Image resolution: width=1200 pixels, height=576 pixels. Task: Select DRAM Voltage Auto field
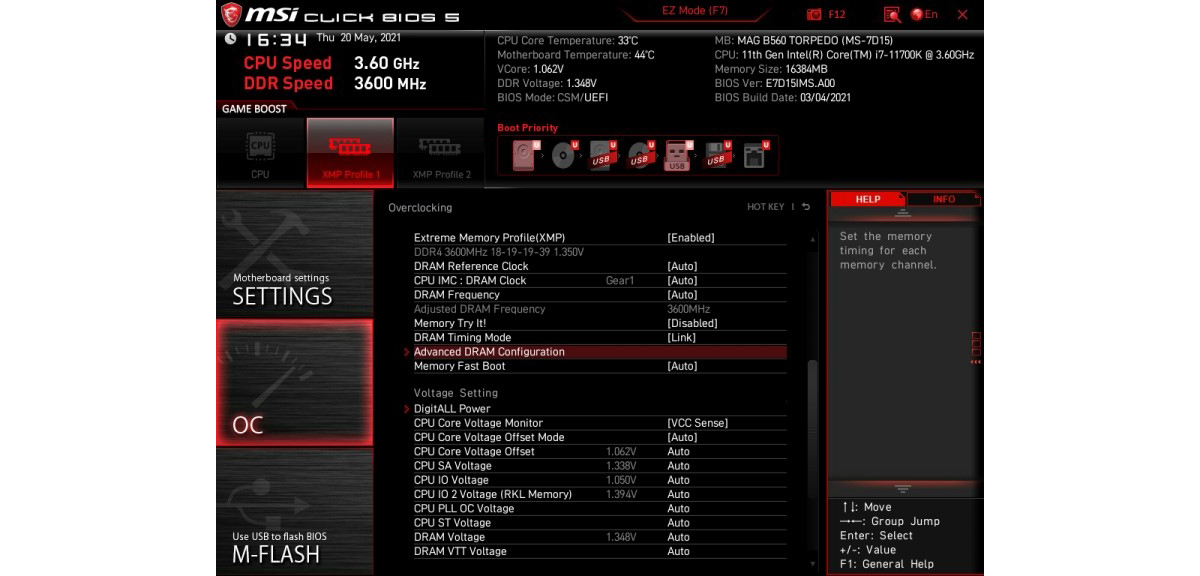678,537
